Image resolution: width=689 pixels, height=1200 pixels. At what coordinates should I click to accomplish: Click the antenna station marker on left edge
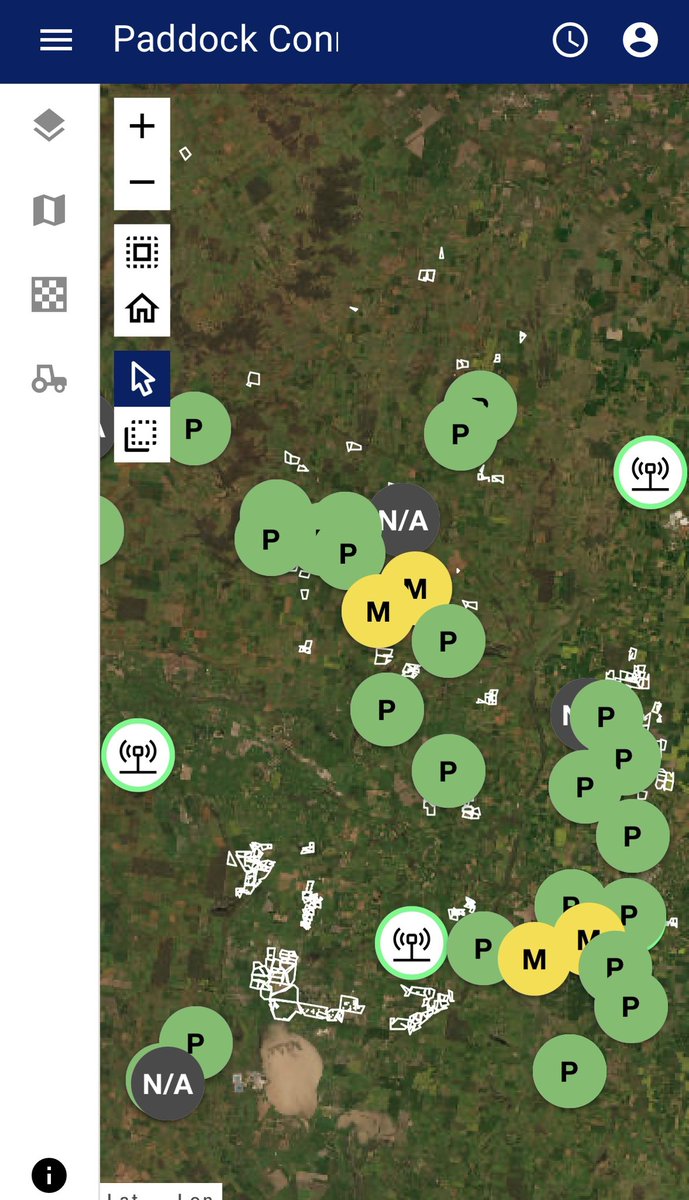point(138,755)
